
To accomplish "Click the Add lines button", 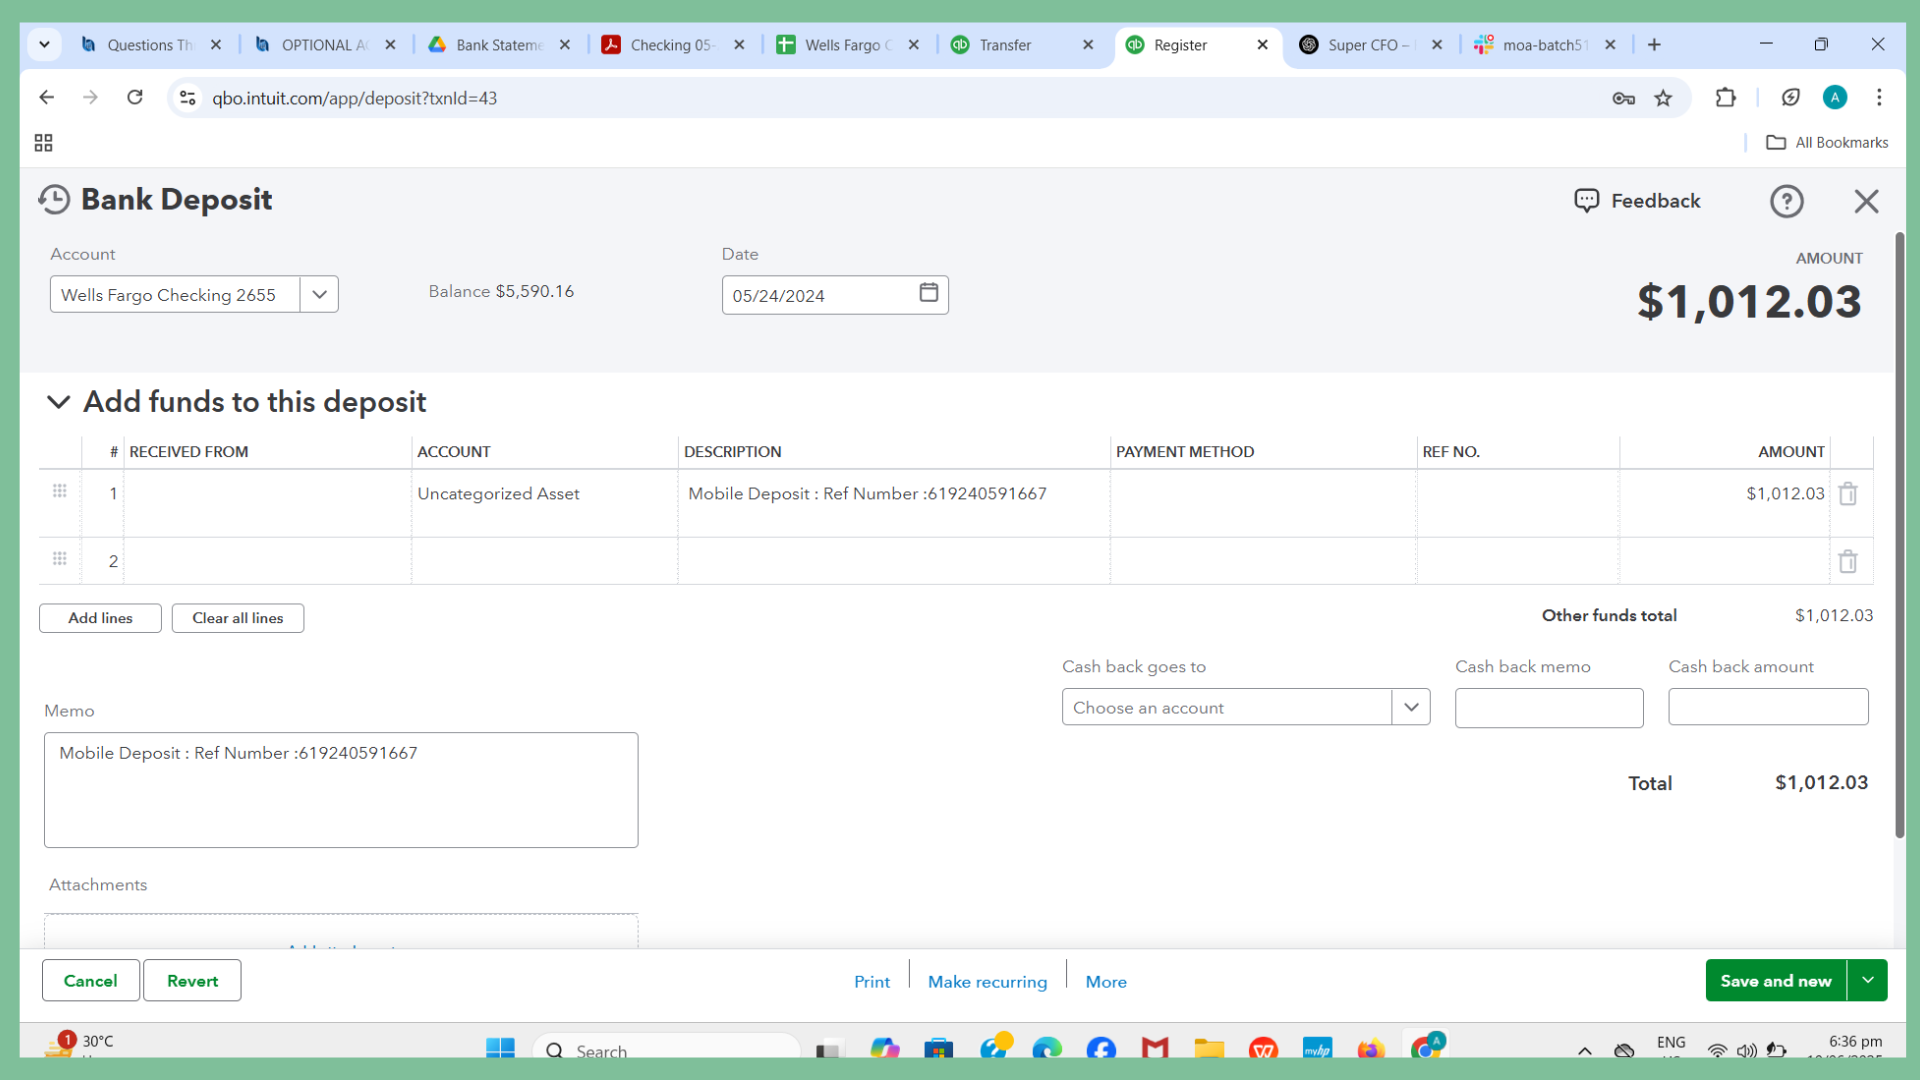I will (100, 618).
